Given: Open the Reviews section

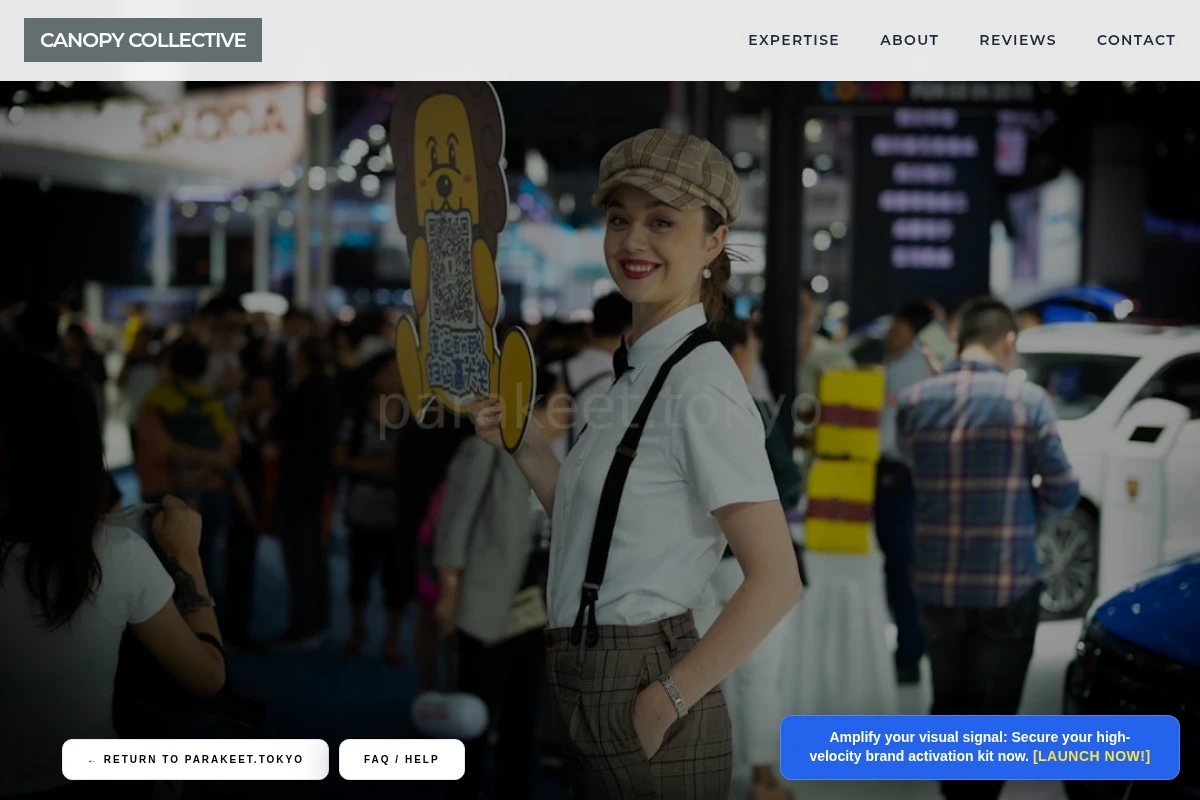Looking at the screenshot, I should coord(1018,40).
